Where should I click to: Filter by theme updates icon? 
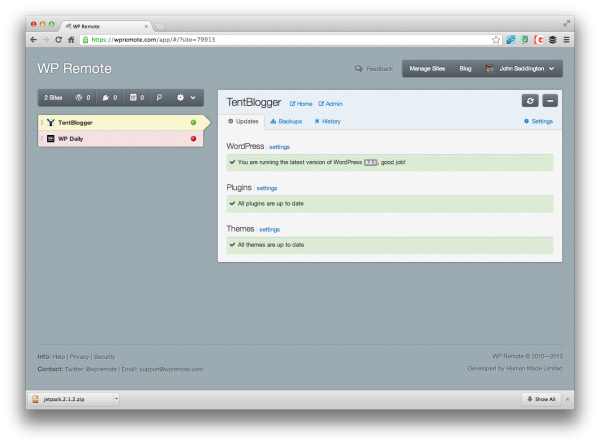tap(137, 98)
